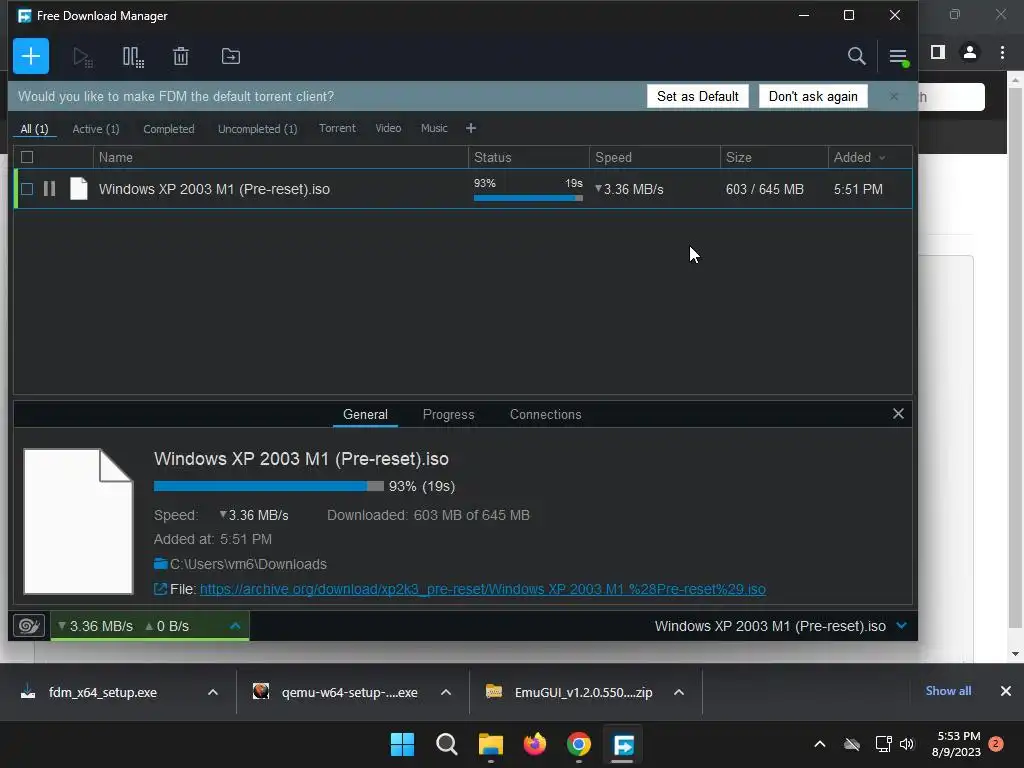Click Don't ask again button
The image size is (1024, 768).
coord(813,96)
